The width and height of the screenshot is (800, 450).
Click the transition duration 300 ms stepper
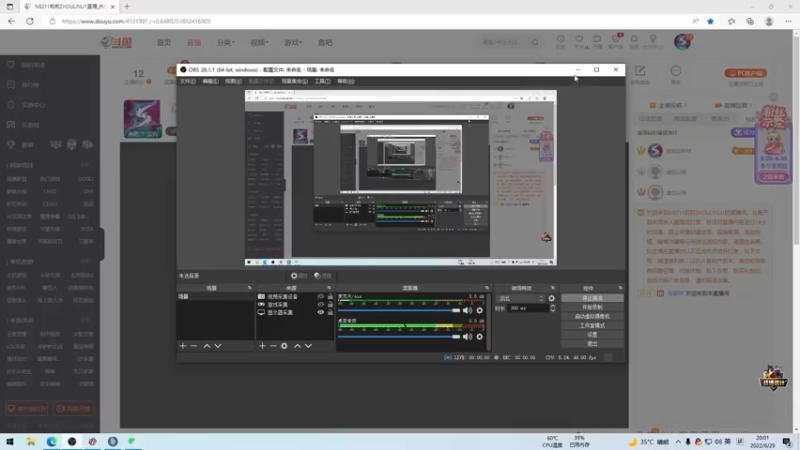[x=553, y=308]
